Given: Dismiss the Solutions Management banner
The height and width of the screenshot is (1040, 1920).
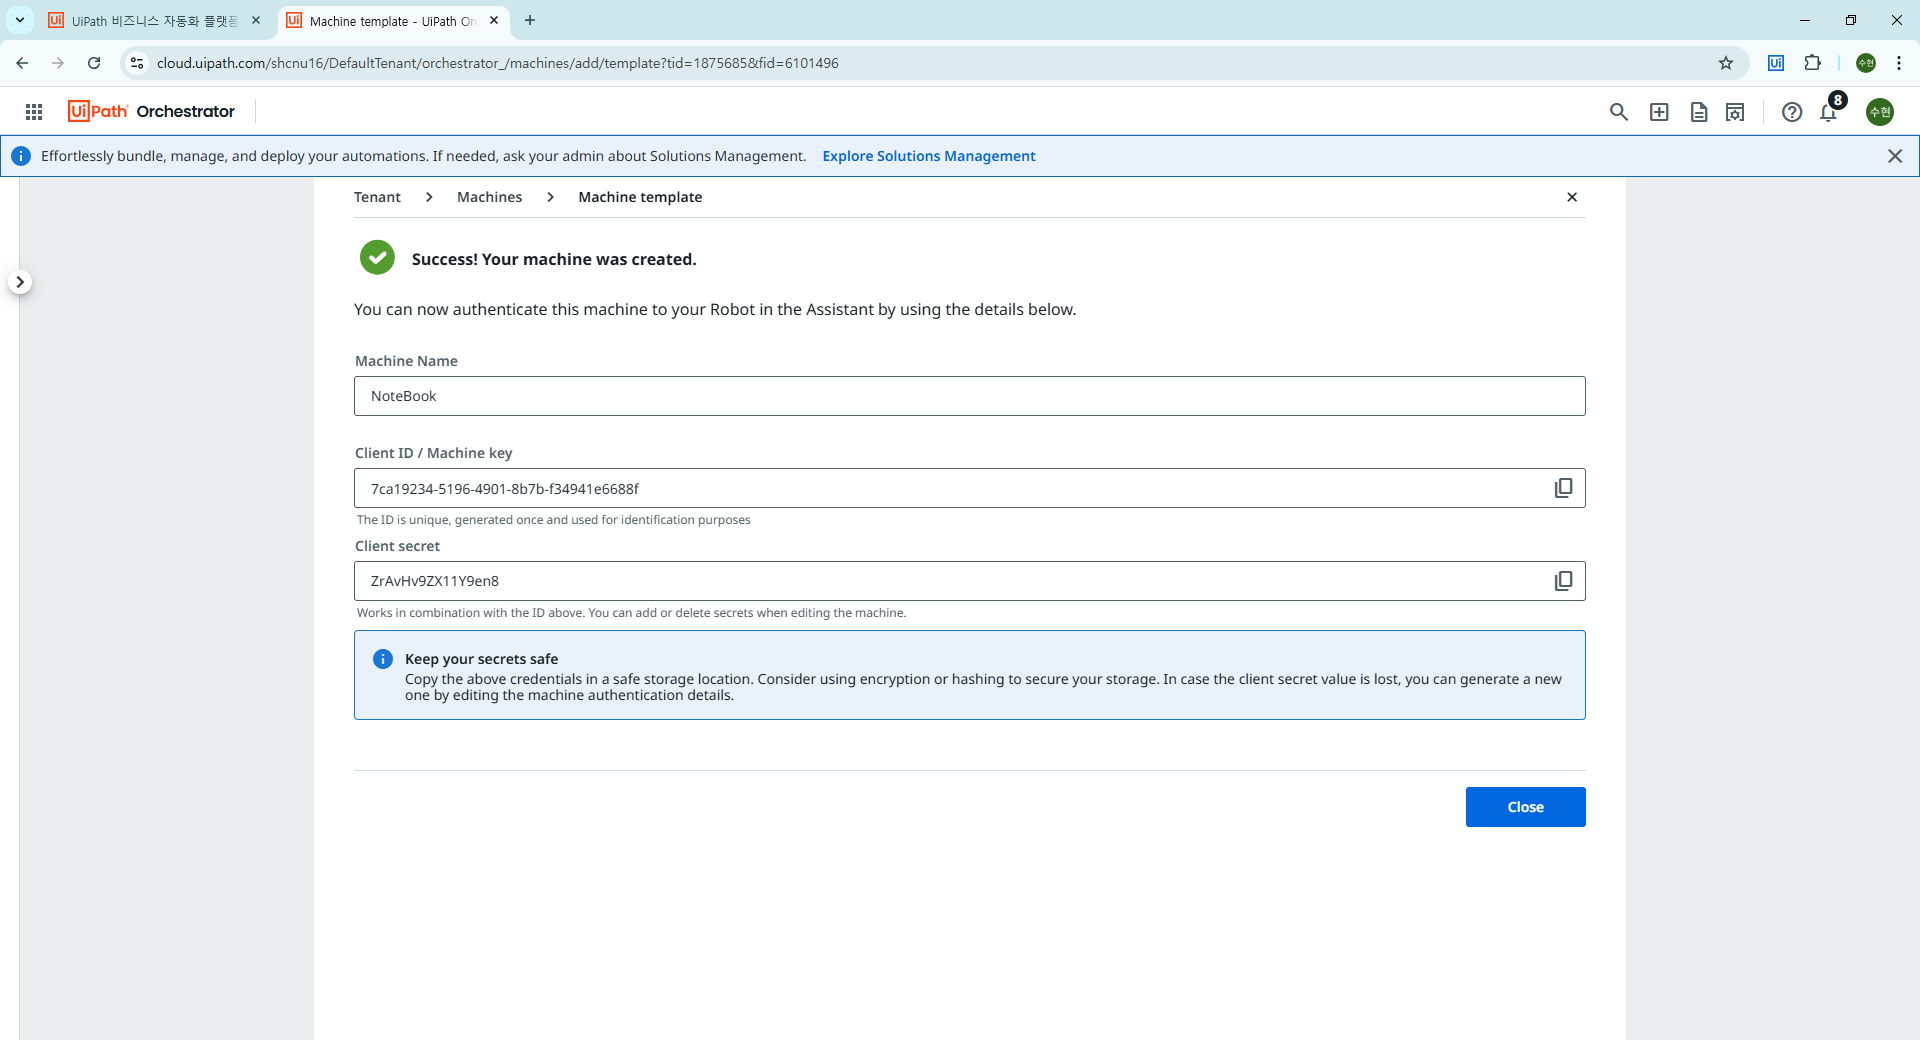Looking at the screenshot, I should point(1895,156).
